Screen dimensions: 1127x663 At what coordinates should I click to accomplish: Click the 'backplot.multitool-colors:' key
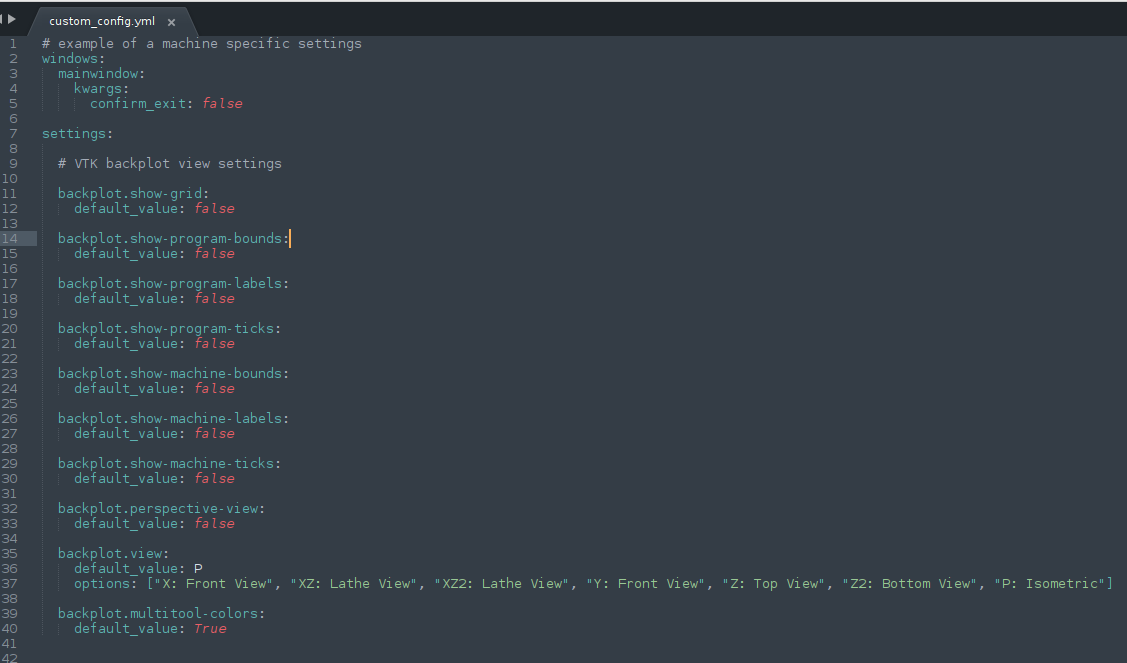(x=162, y=614)
